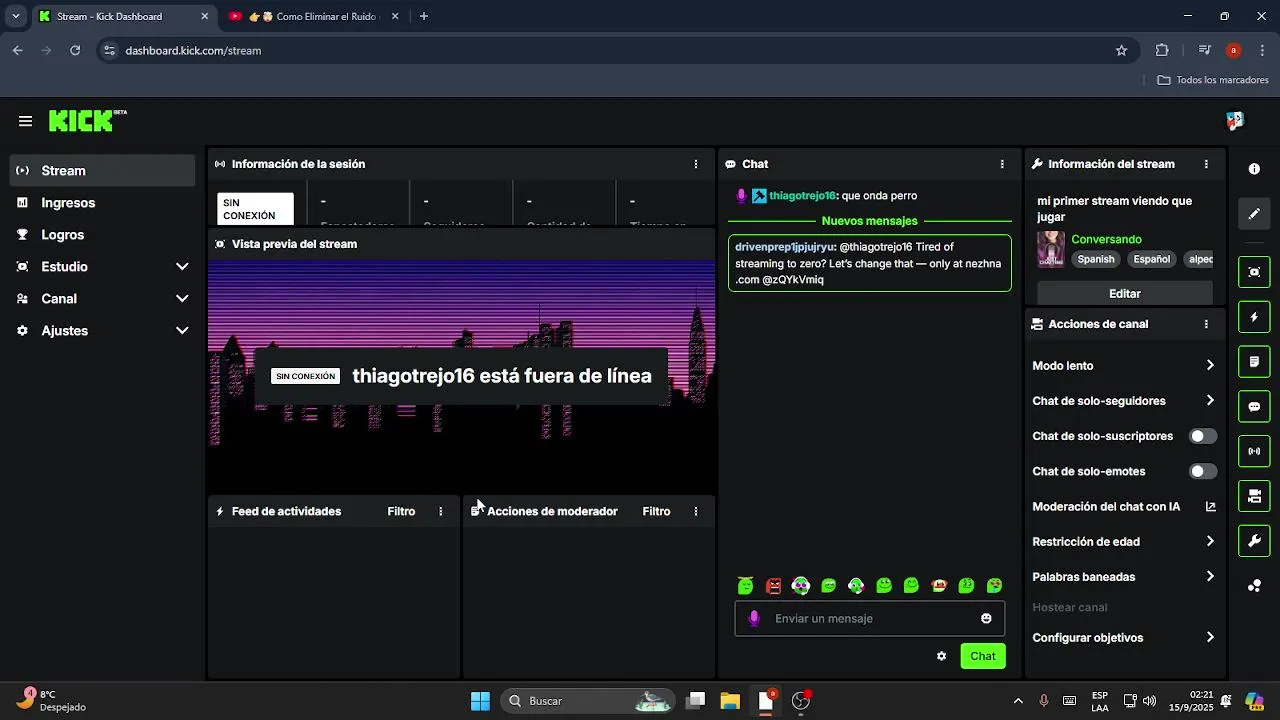Open Moderación del chat con IA link
1280x720 pixels.
[1124, 507]
